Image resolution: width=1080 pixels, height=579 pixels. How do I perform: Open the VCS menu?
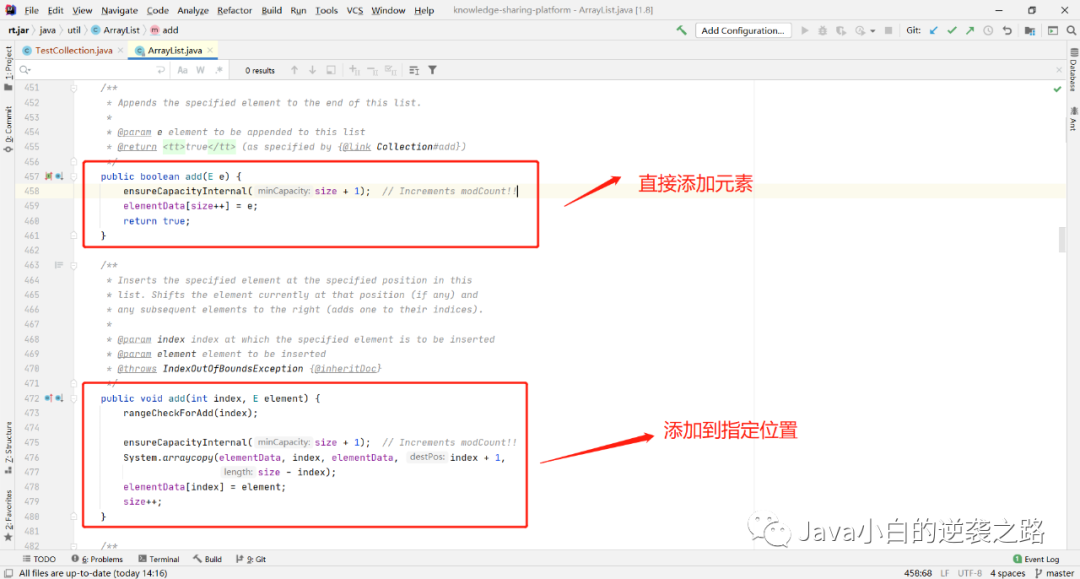355,10
